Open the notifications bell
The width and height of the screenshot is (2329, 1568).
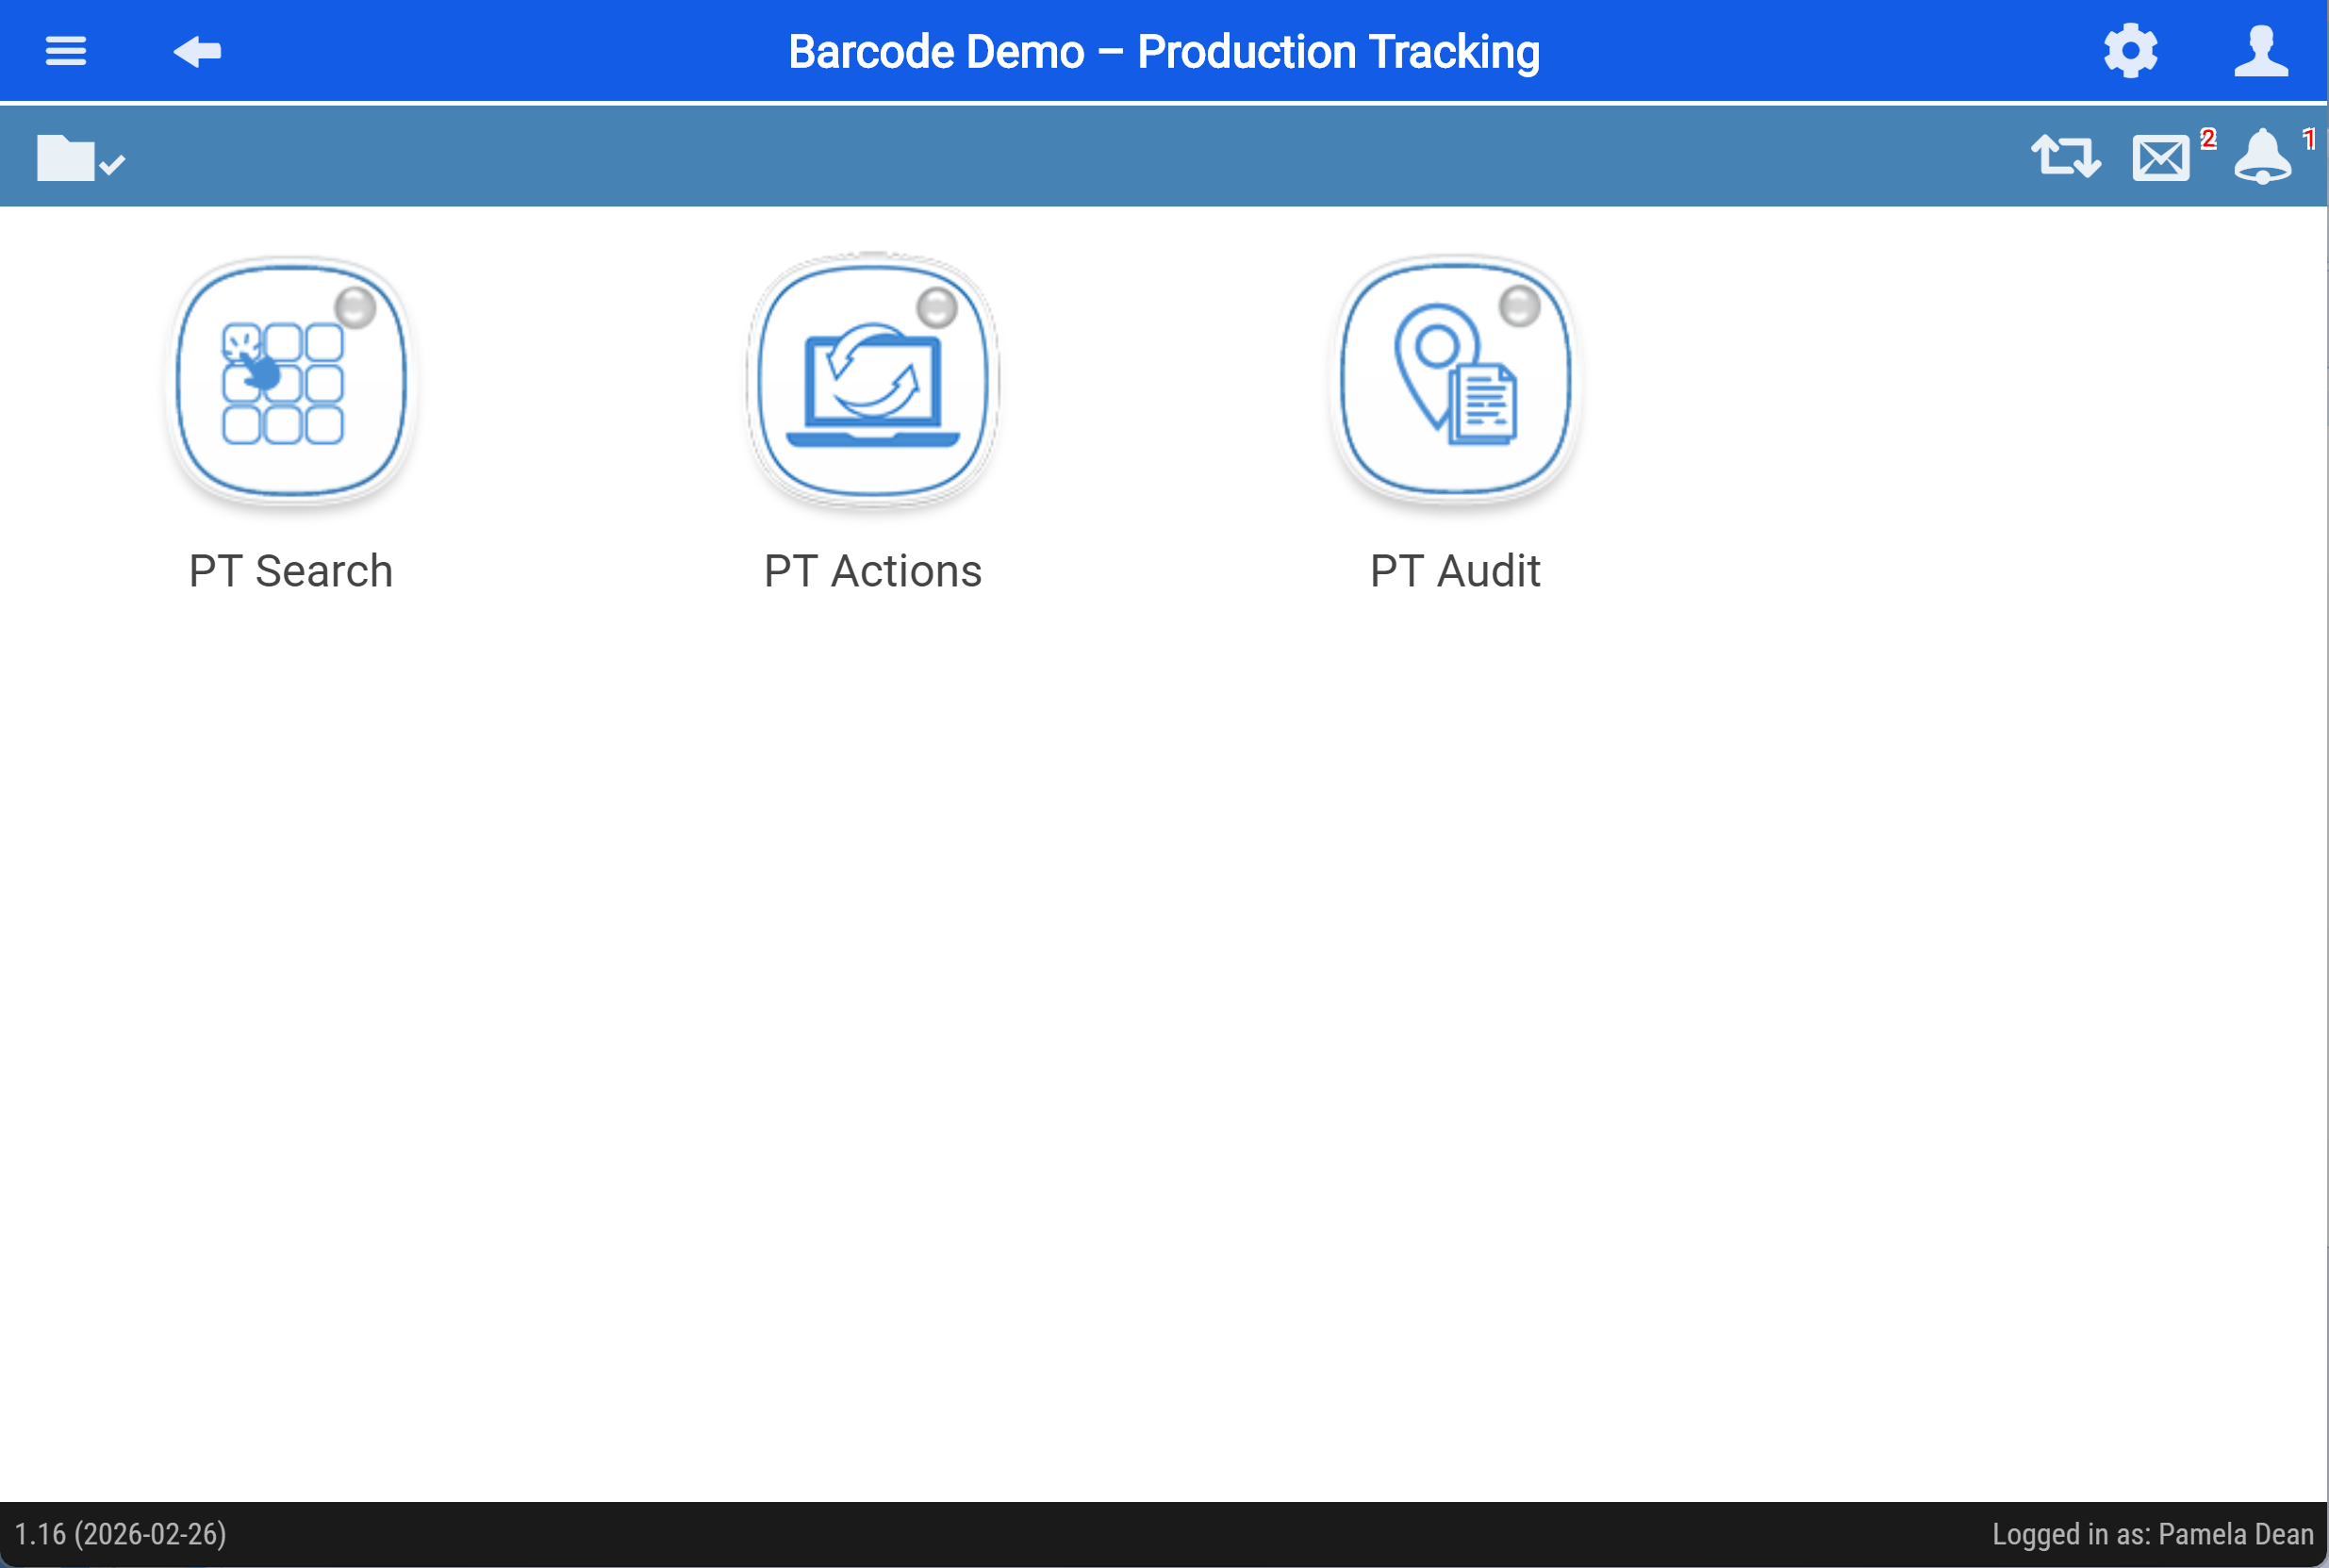click(x=2263, y=156)
